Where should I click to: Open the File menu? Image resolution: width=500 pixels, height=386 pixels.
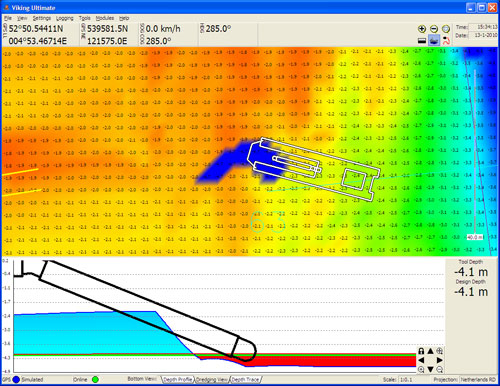pos(8,18)
